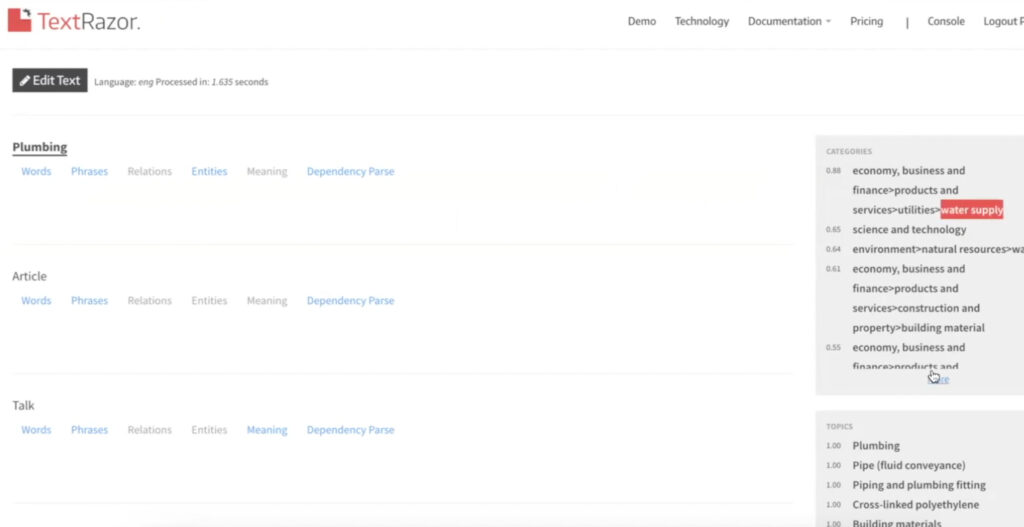This screenshot has height=527, width=1024.
Task: Click the Logout link
Action: tap(1003, 21)
